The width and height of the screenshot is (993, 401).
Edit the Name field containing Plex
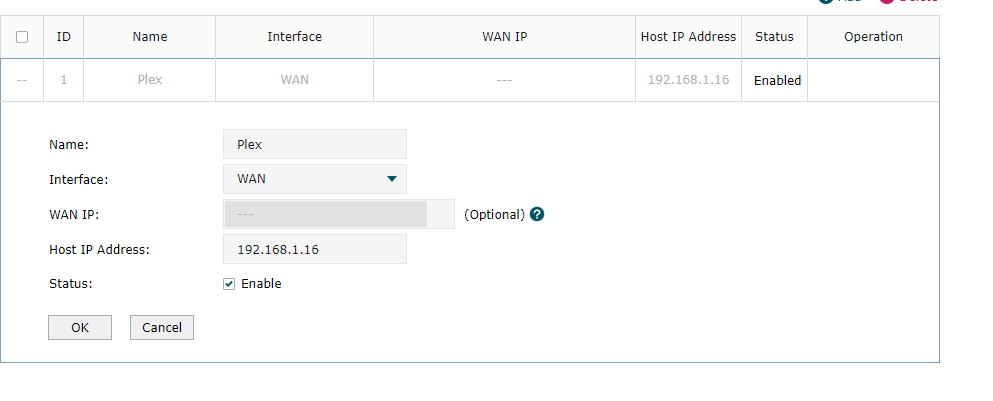coord(315,144)
